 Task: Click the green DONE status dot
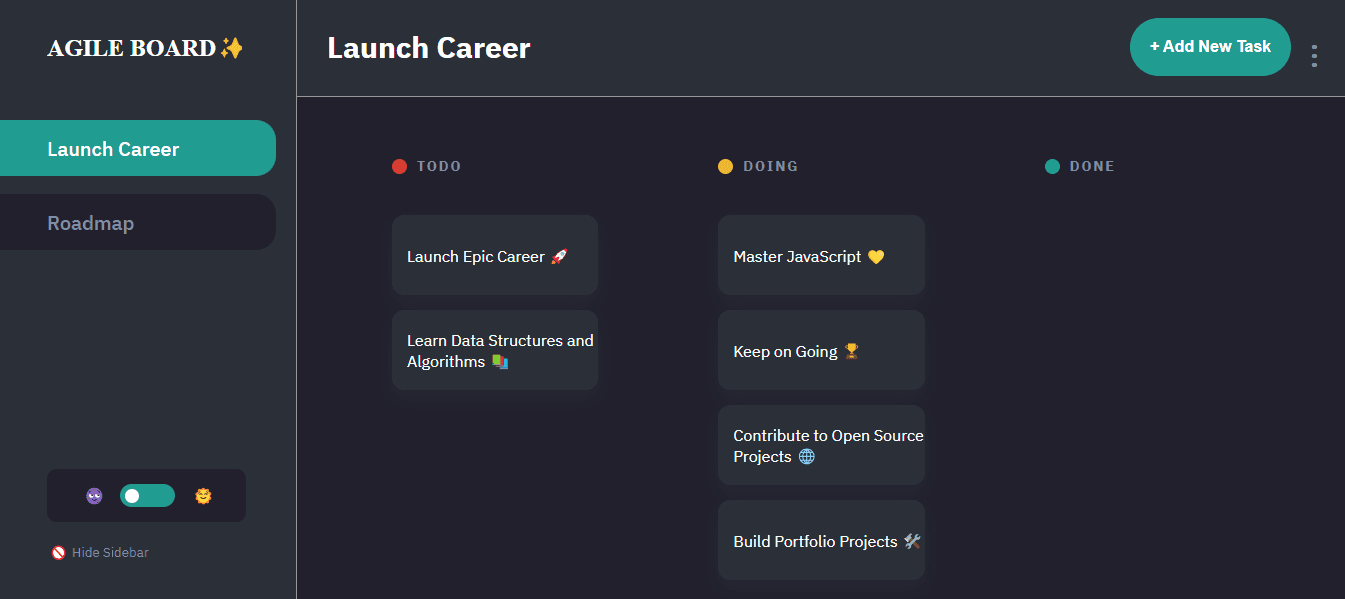(x=1052, y=166)
